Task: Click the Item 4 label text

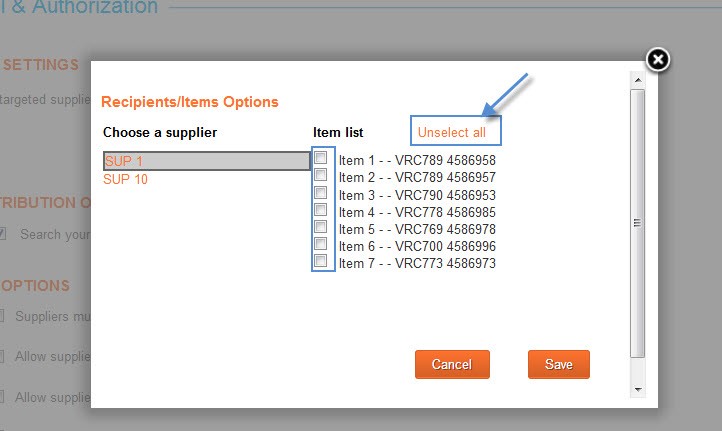Action: tap(417, 212)
